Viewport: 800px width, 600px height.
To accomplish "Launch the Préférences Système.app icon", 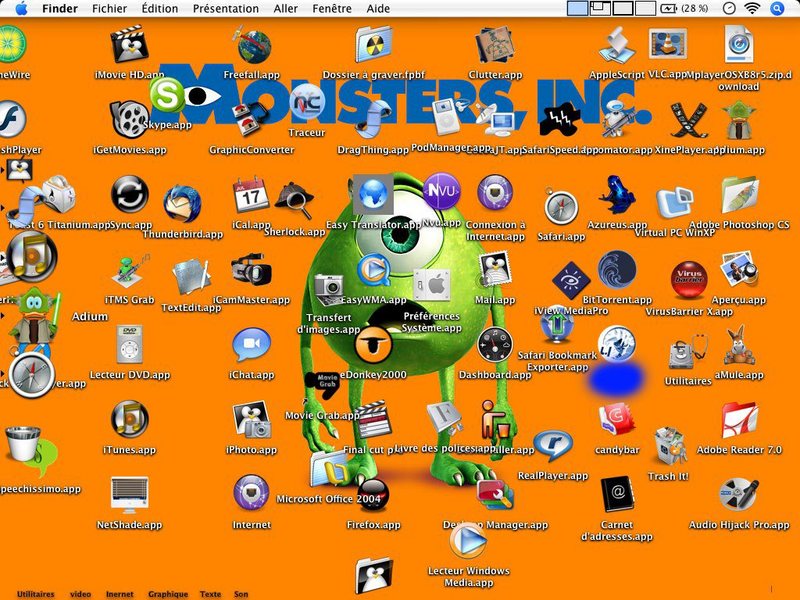I will point(432,286).
